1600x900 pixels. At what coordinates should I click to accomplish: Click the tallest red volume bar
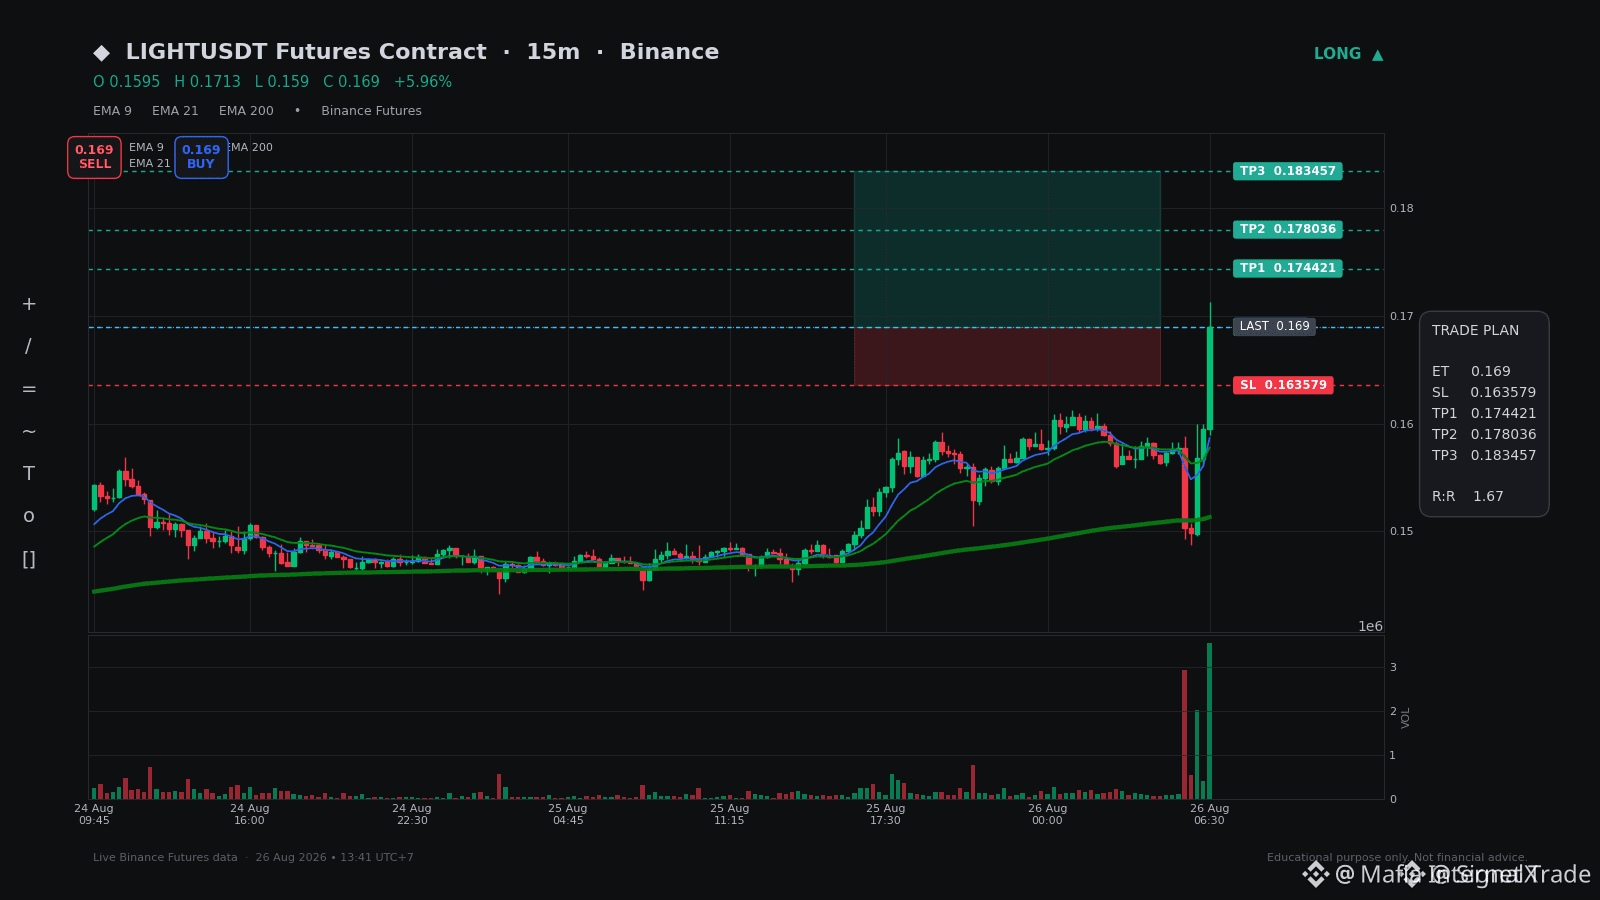(x=1185, y=735)
